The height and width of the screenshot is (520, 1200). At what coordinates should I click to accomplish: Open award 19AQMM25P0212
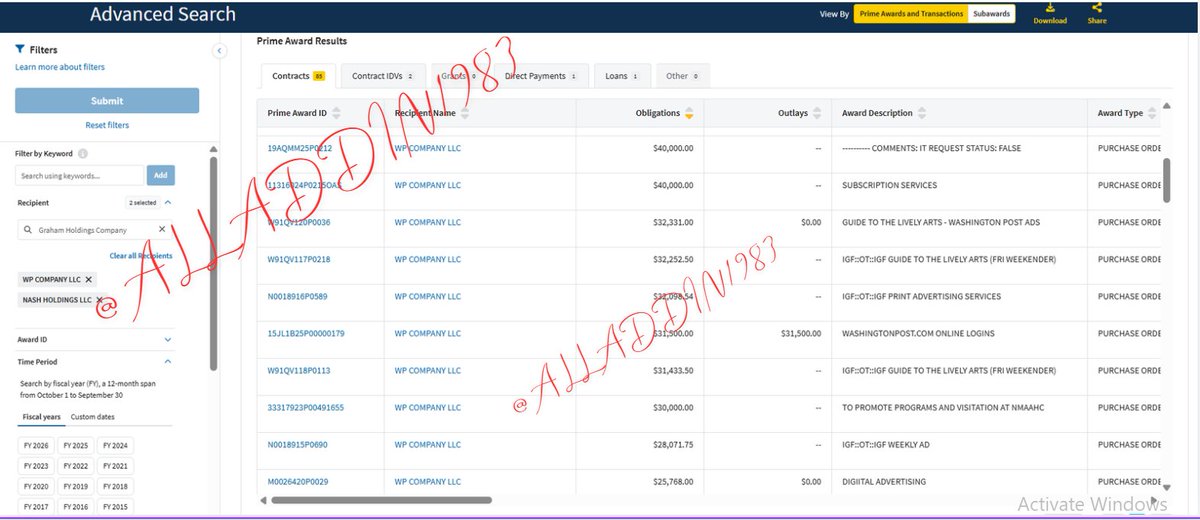(300, 148)
